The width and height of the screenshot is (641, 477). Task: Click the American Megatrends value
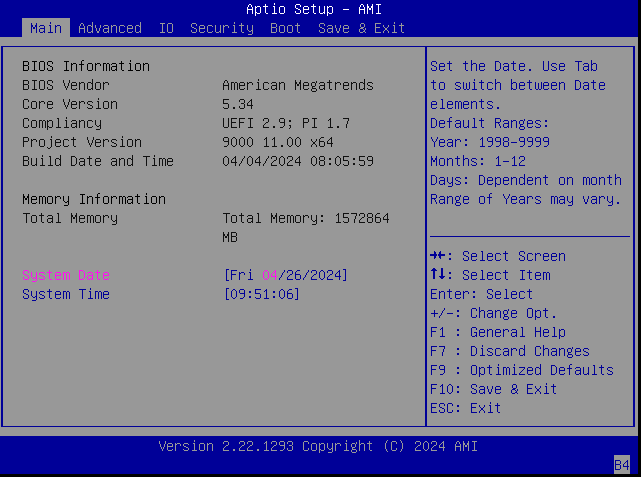point(298,85)
